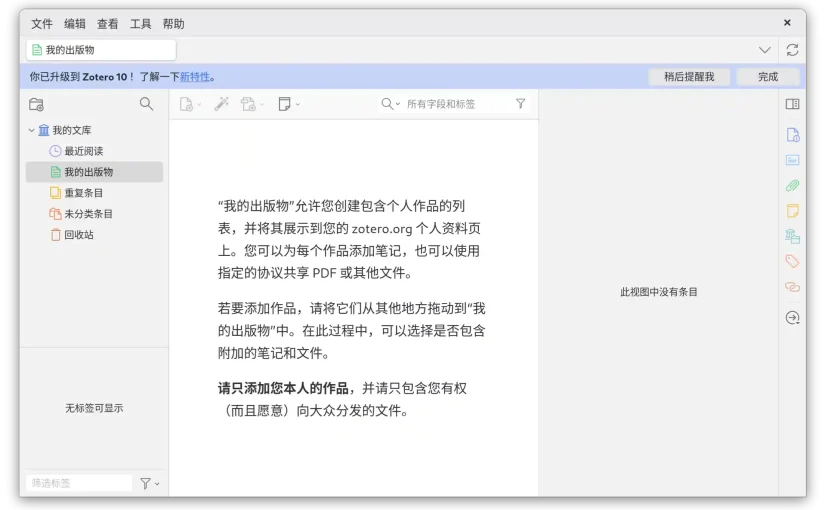
Task: Jump to the Related section icon
Action: [x=792, y=287]
